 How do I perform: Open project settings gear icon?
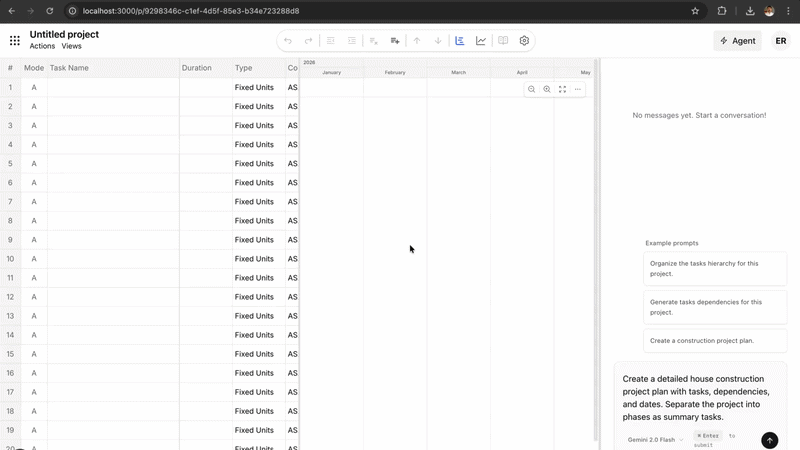(x=524, y=41)
